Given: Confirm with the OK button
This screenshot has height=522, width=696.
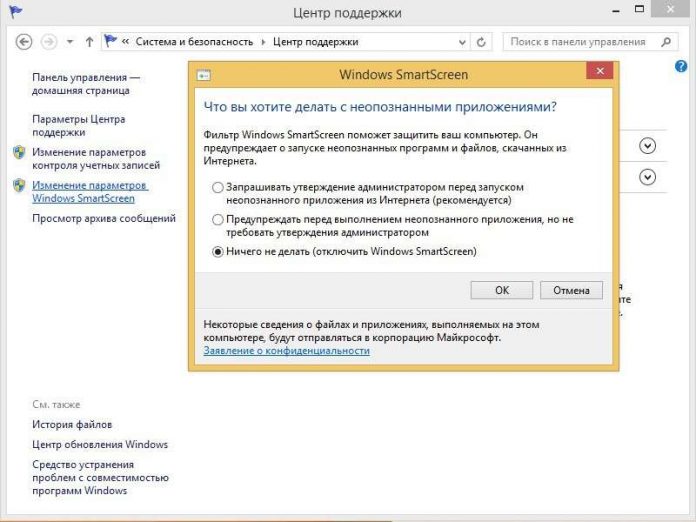Looking at the screenshot, I should [x=502, y=290].
